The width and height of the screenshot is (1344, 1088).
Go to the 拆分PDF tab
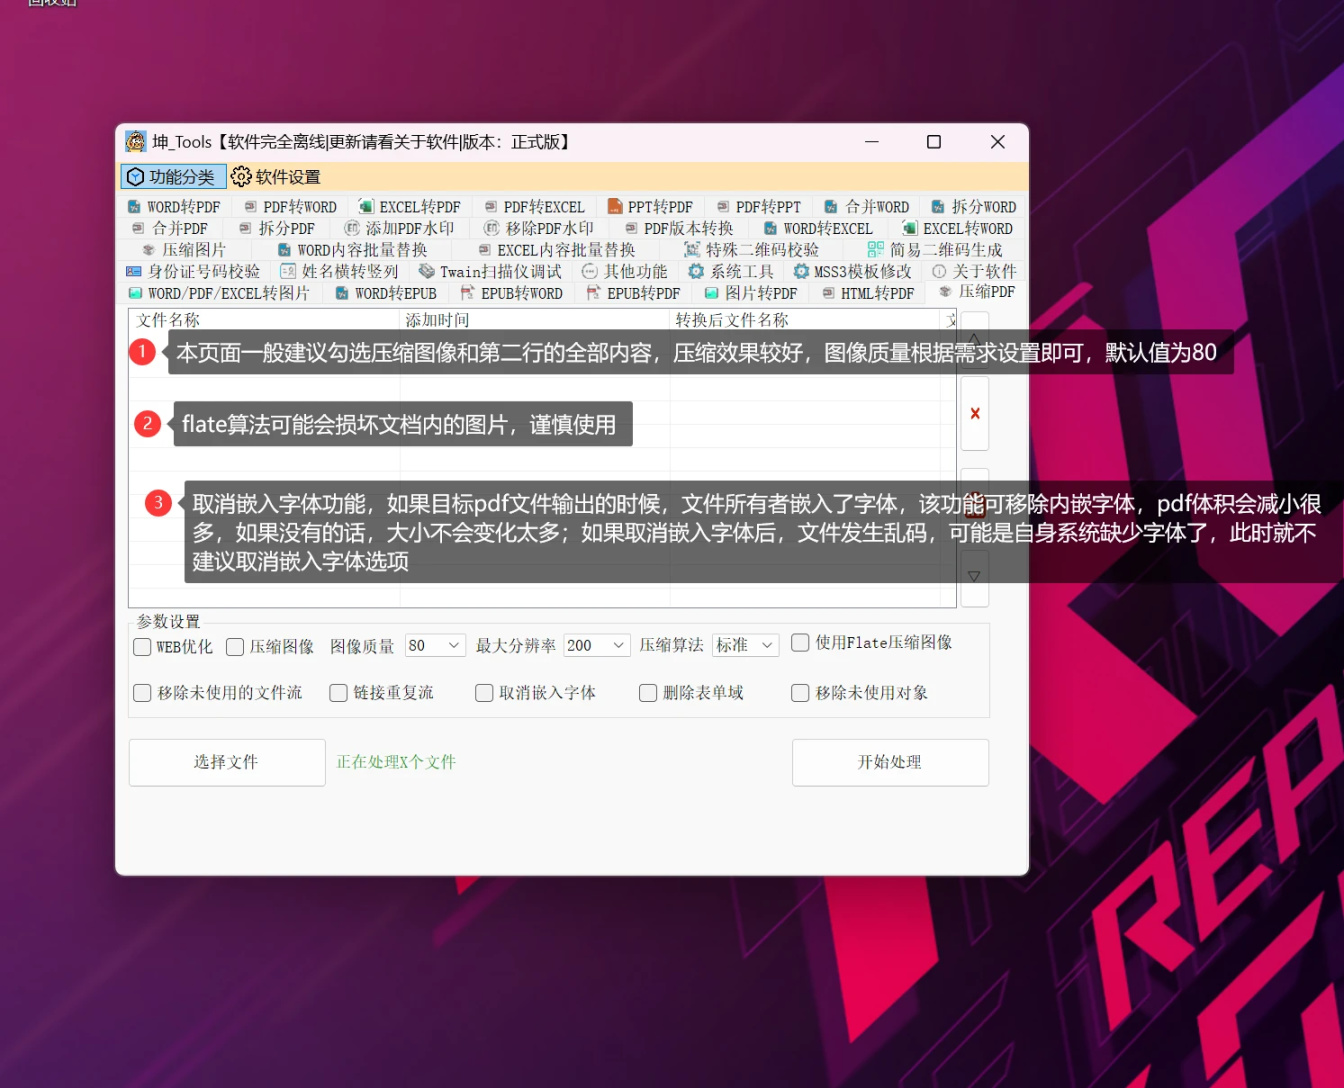[276, 228]
